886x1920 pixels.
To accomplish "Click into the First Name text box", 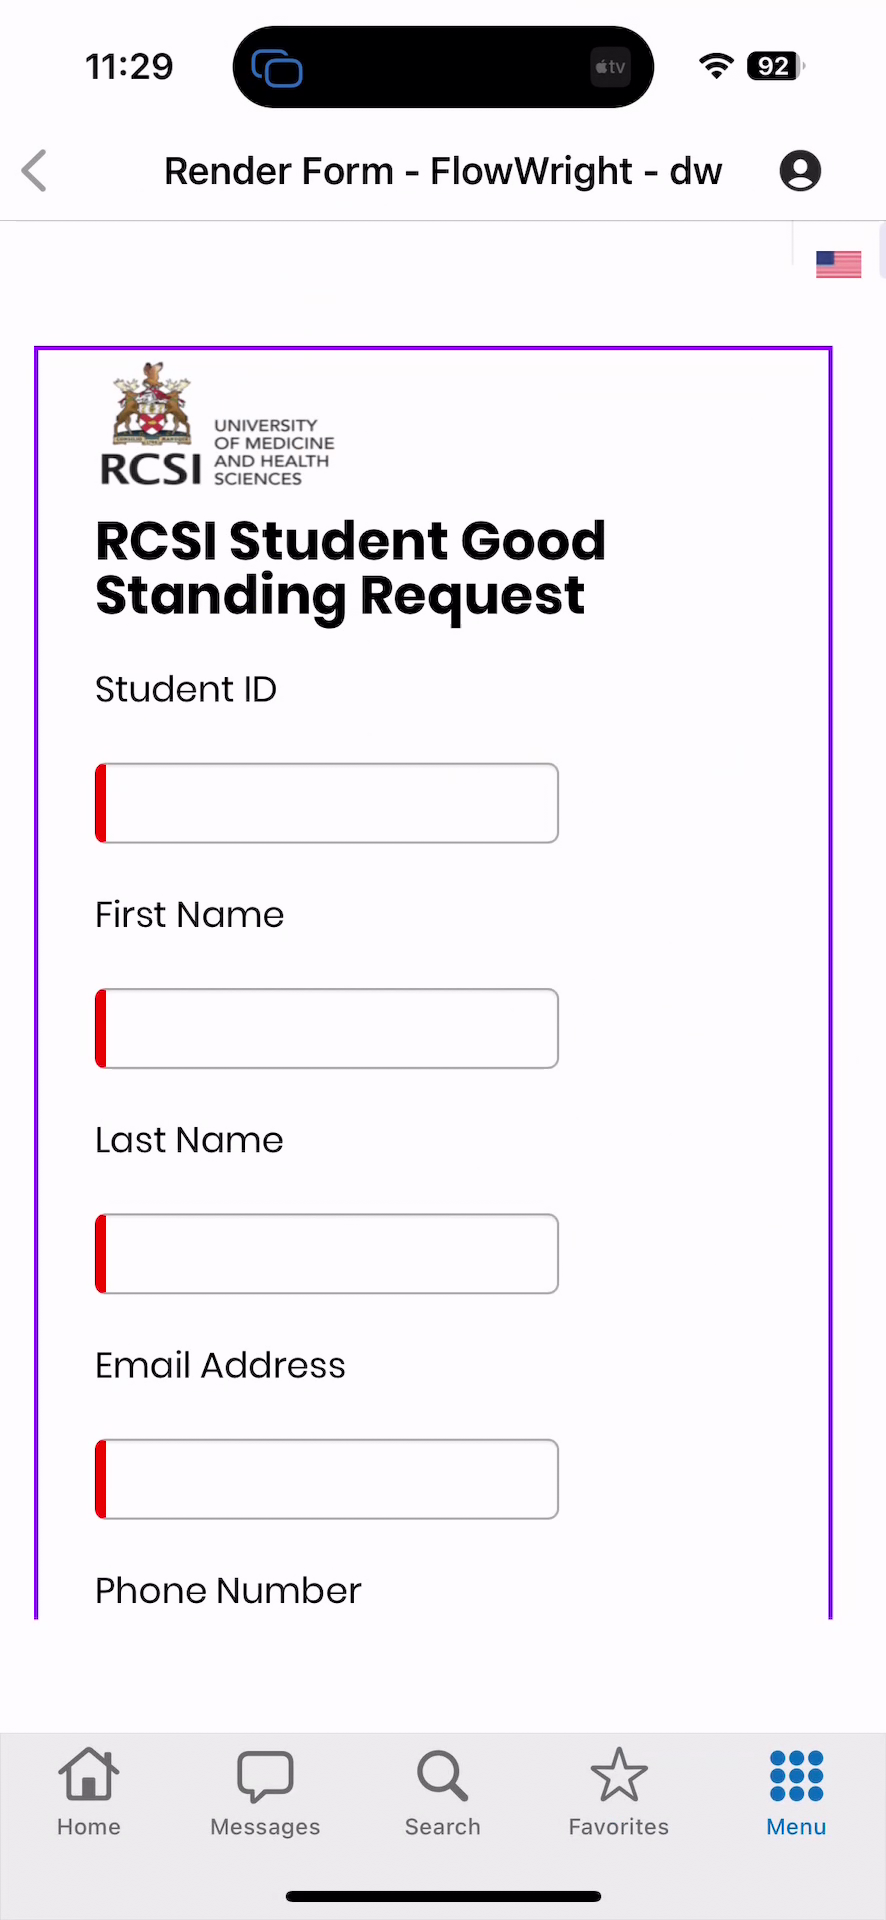I will pyautogui.click(x=326, y=1028).
